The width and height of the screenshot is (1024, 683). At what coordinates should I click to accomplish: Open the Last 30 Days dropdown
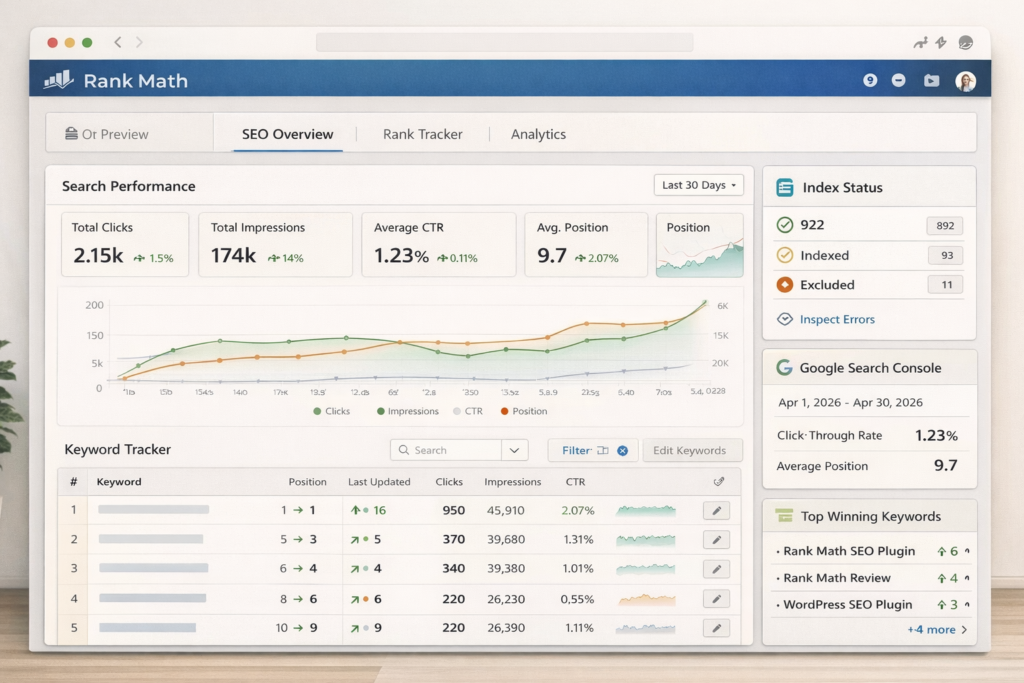(x=698, y=185)
